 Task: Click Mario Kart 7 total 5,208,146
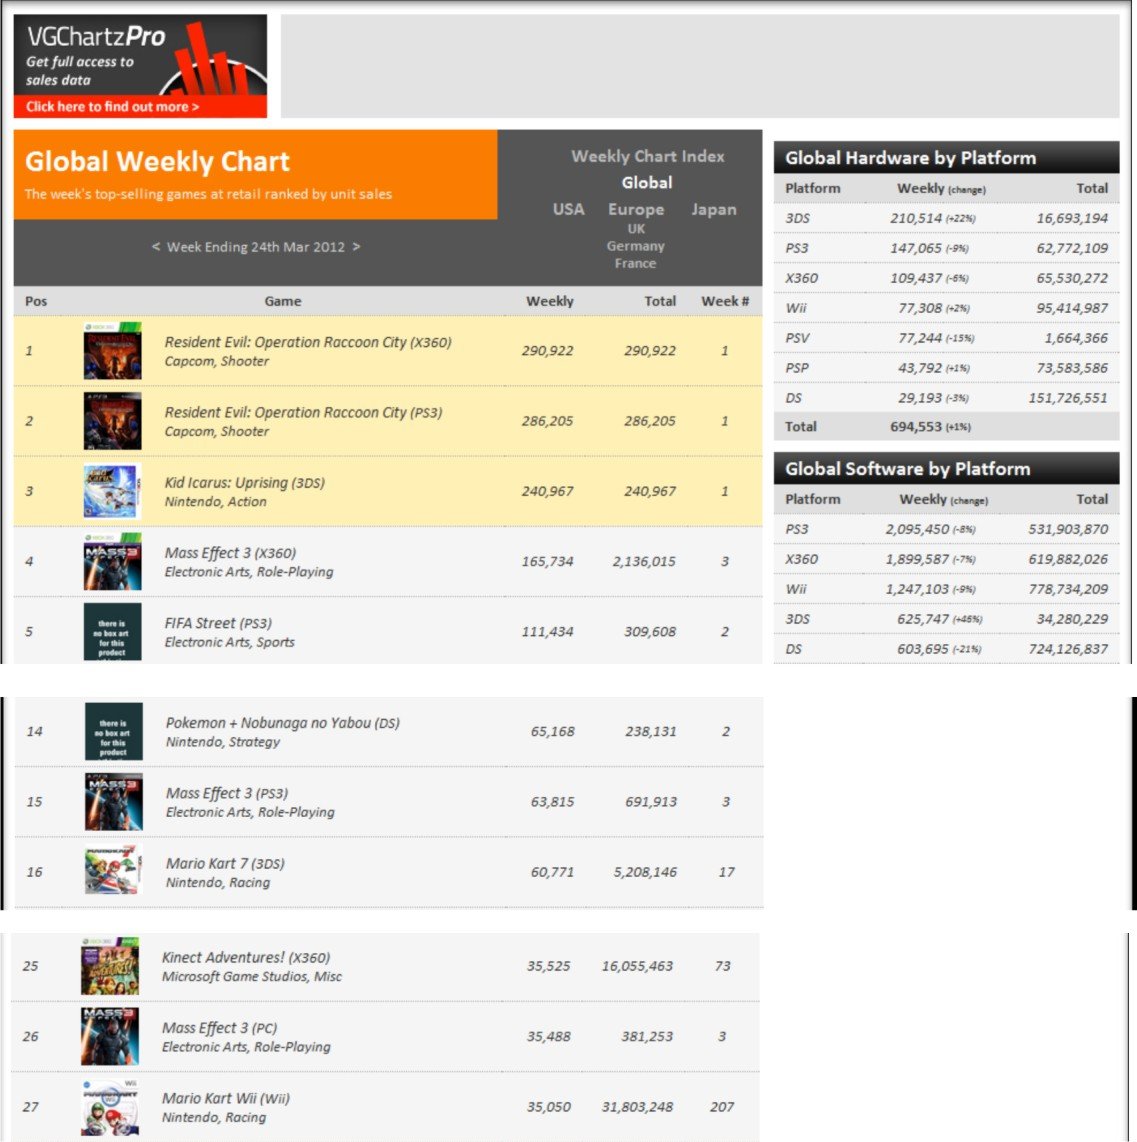[645, 872]
